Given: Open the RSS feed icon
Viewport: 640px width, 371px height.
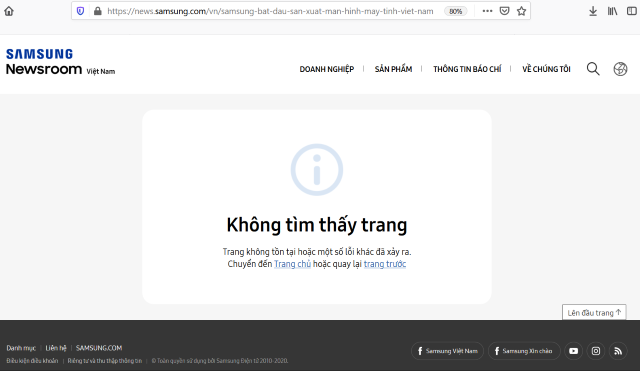Looking at the screenshot, I should pos(618,351).
